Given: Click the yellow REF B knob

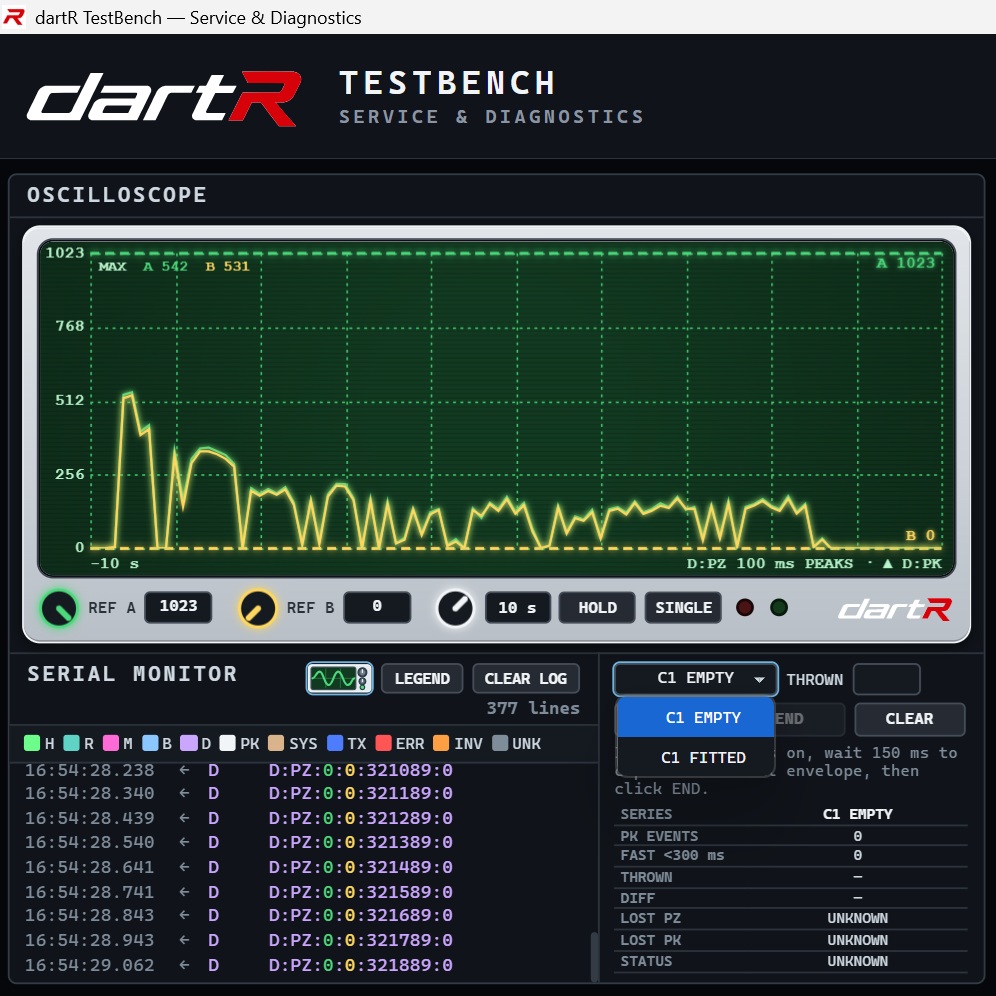Looking at the screenshot, I should point(257,608).
